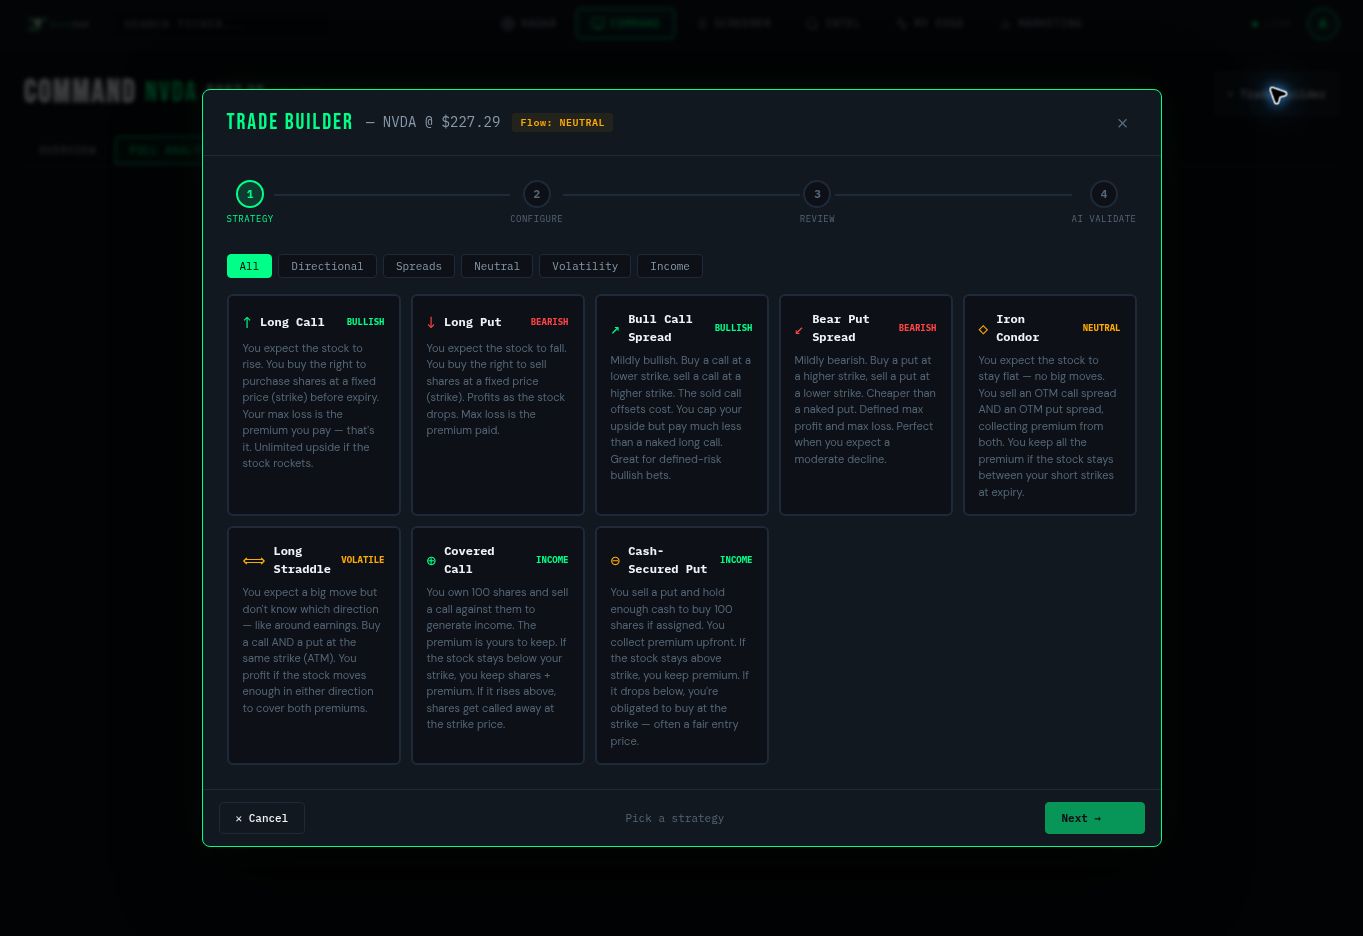Viewport: 1363px width, 936px height.
Task: Filter strategies by Neutral
Action: 497,266
